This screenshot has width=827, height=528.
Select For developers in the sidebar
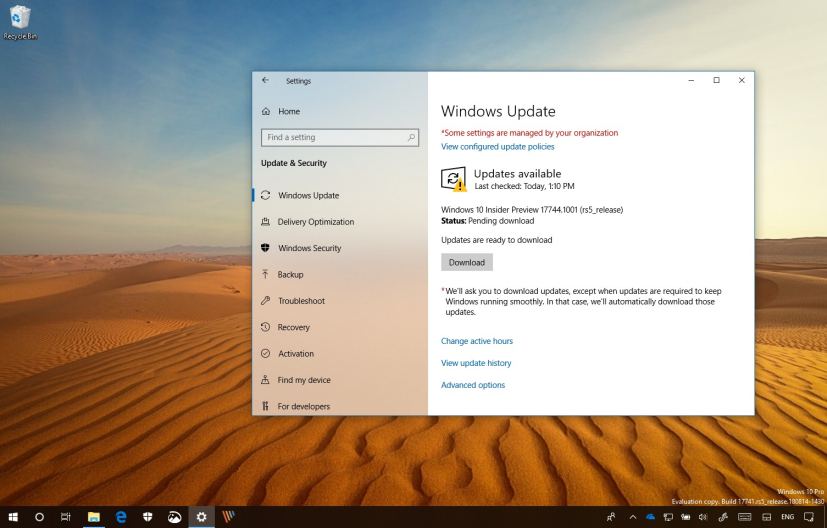[295, 406]
